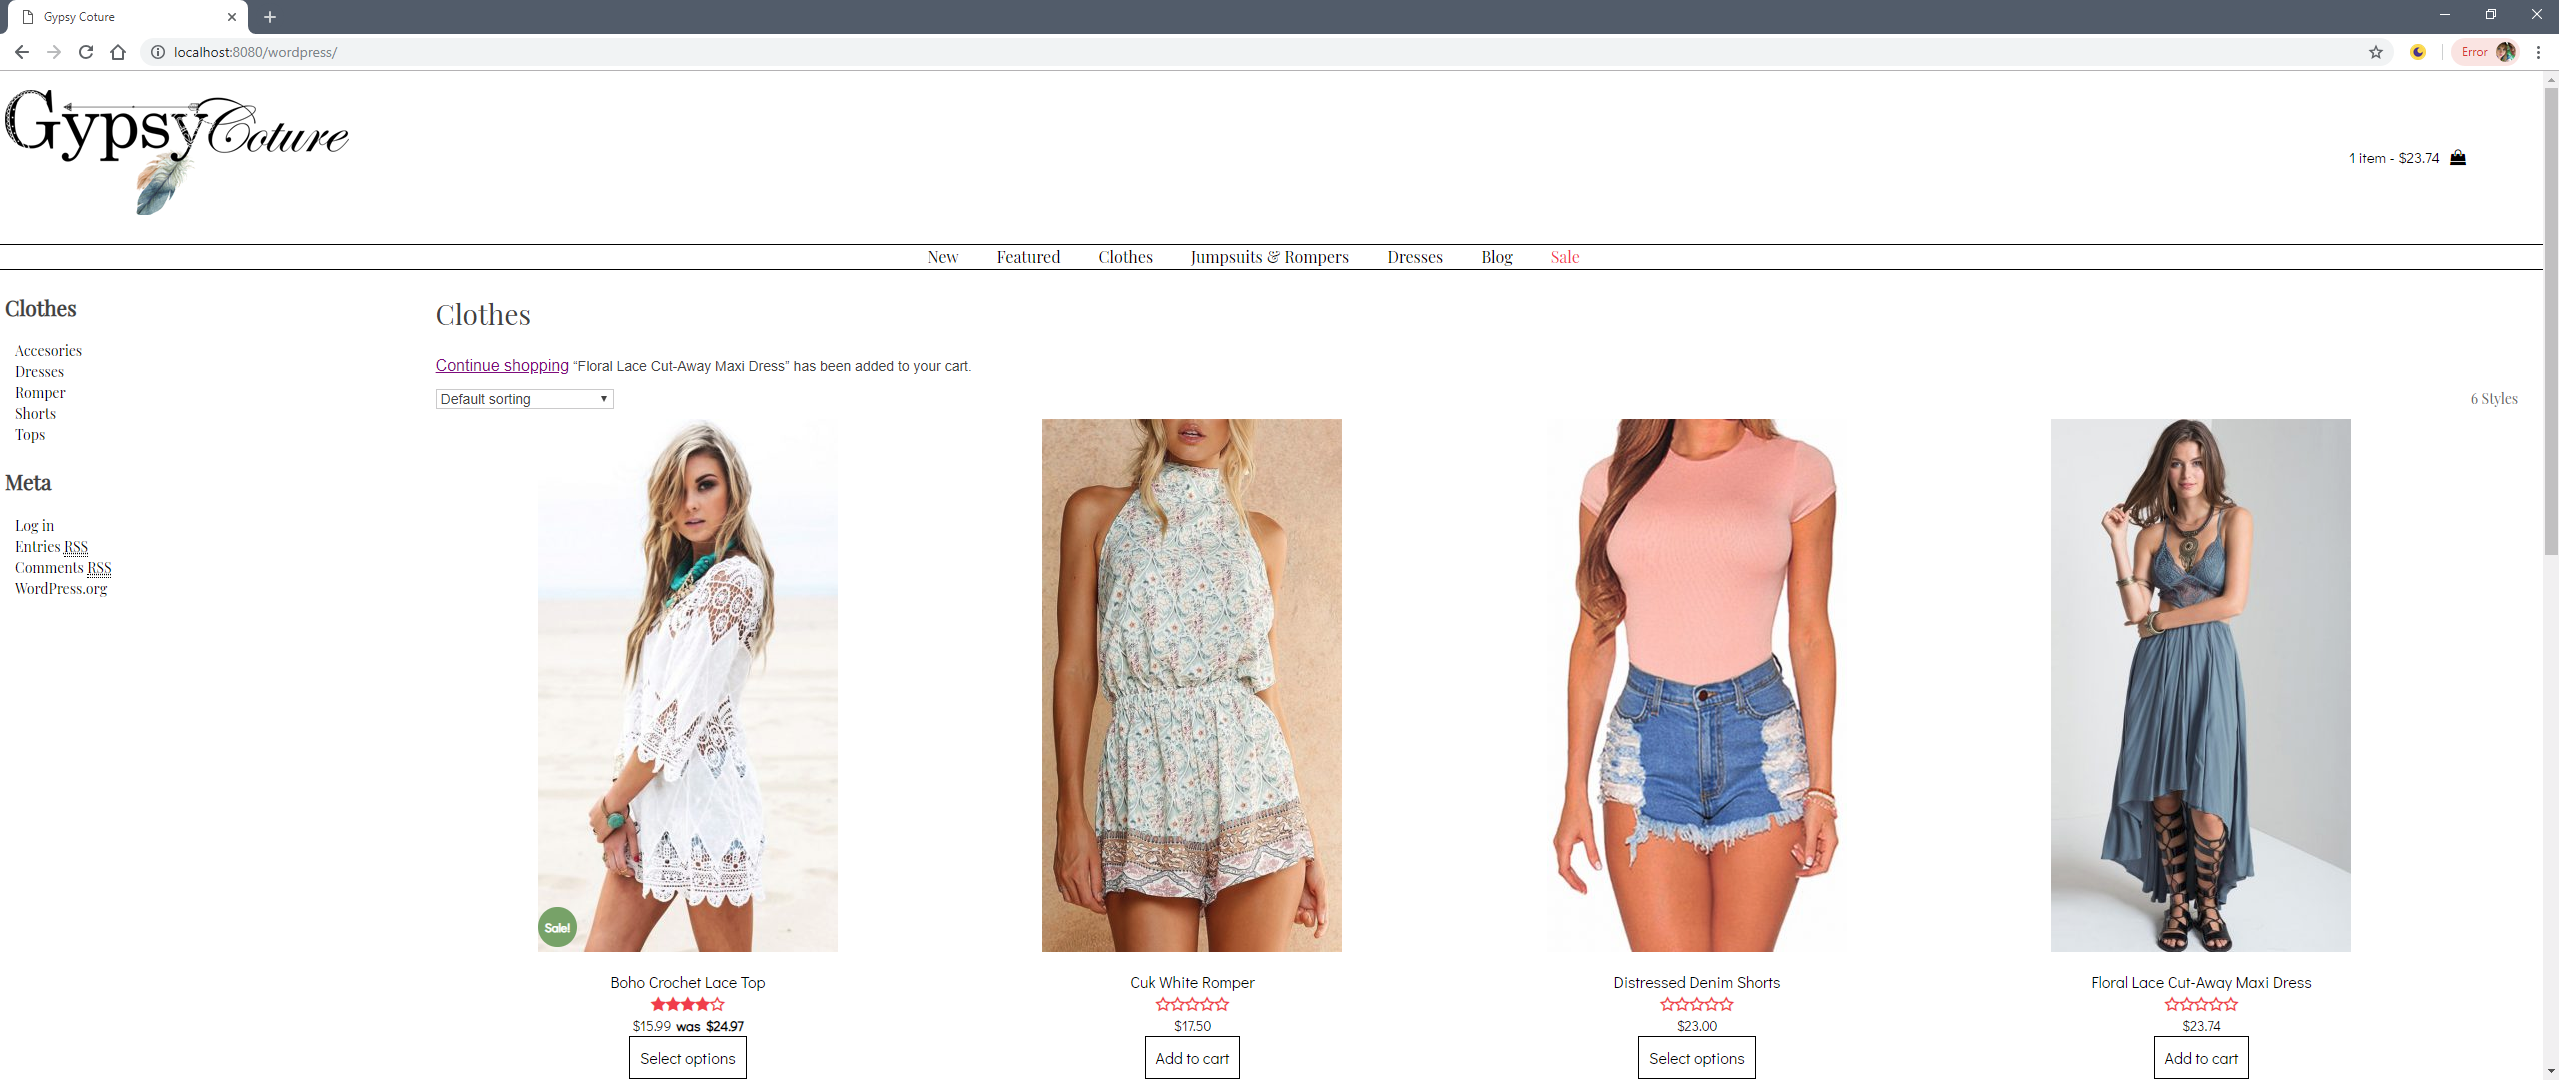This screenshot has height=1080, width=2559.
Task: Click the browser back arrow
Action: coord(22,52)
